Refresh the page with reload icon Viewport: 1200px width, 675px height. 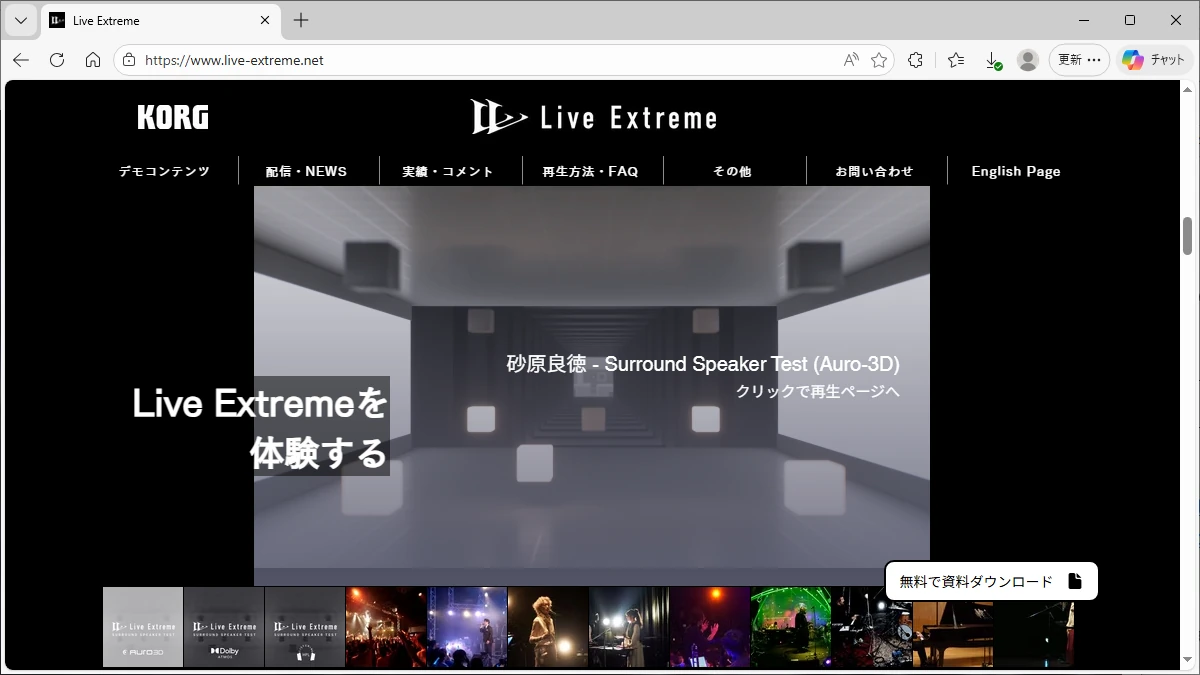click(57, 60)
